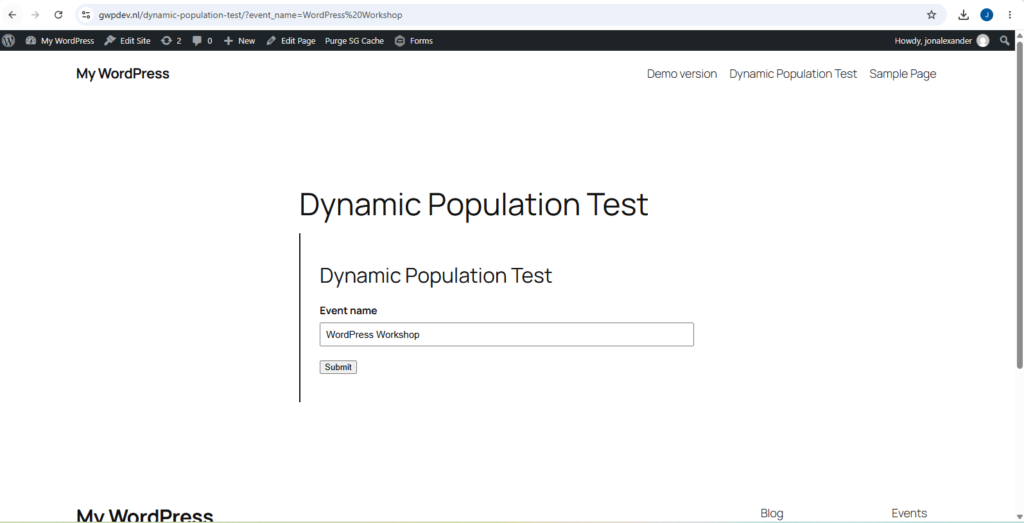
Task: Open the Howdy, jonalexander account menu
Action: click(x=941, y=40)
